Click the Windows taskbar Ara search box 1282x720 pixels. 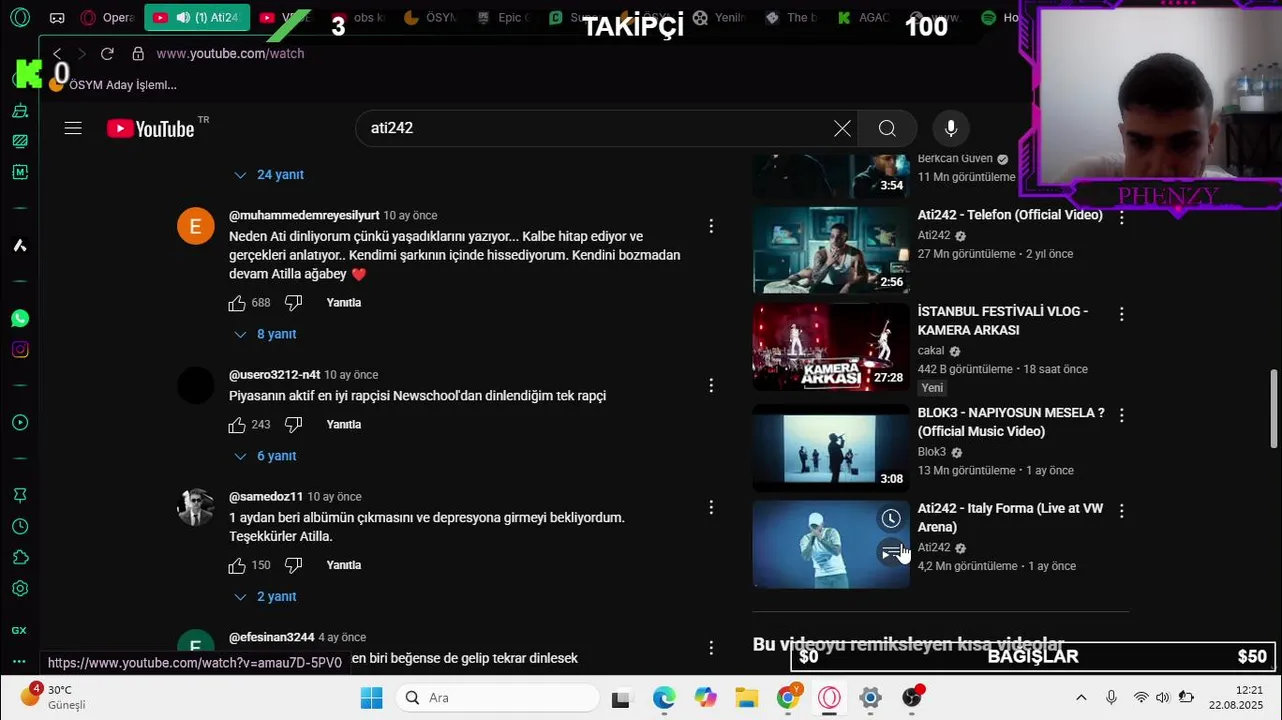pyautogui.click(x=496, y=698)
